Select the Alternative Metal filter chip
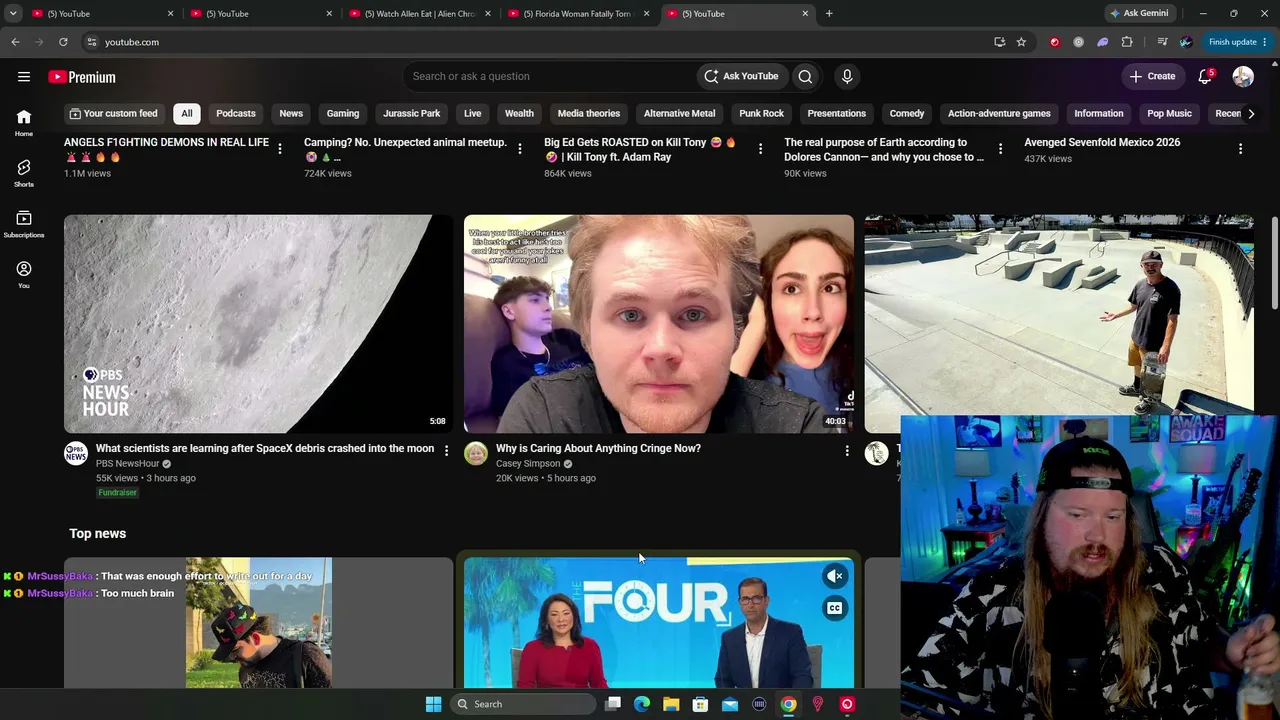Viewport: 1280px width, 720px height. click(680, 113)
